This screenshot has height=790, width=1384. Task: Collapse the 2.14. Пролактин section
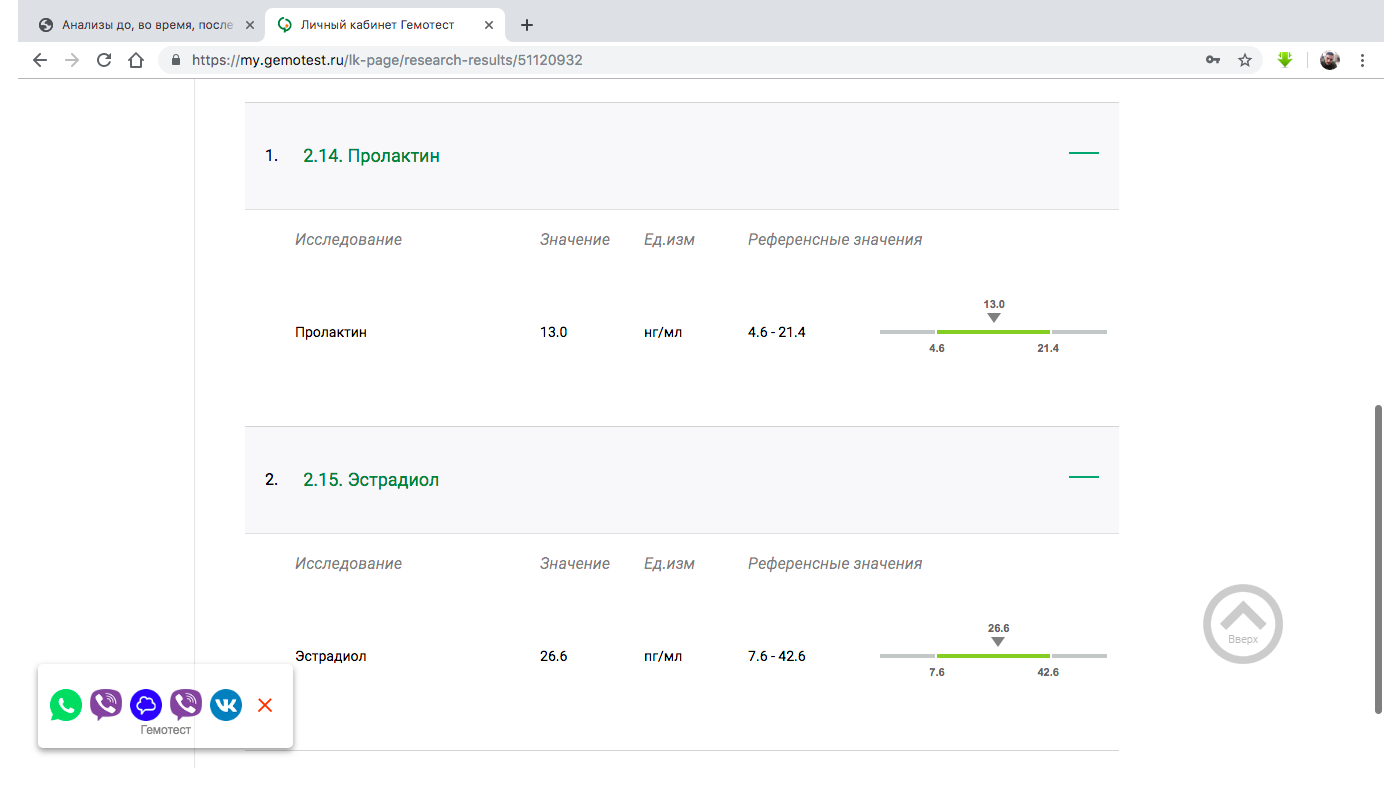pyautogui.click(x=1083, y=153)
